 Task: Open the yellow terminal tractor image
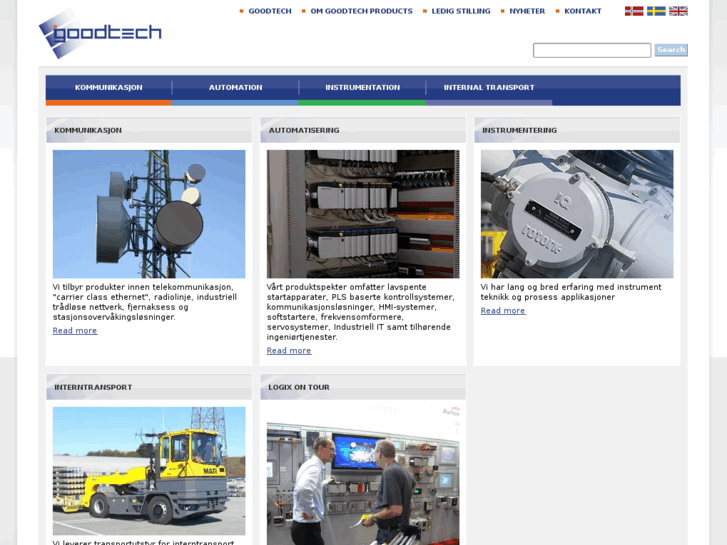149,471
